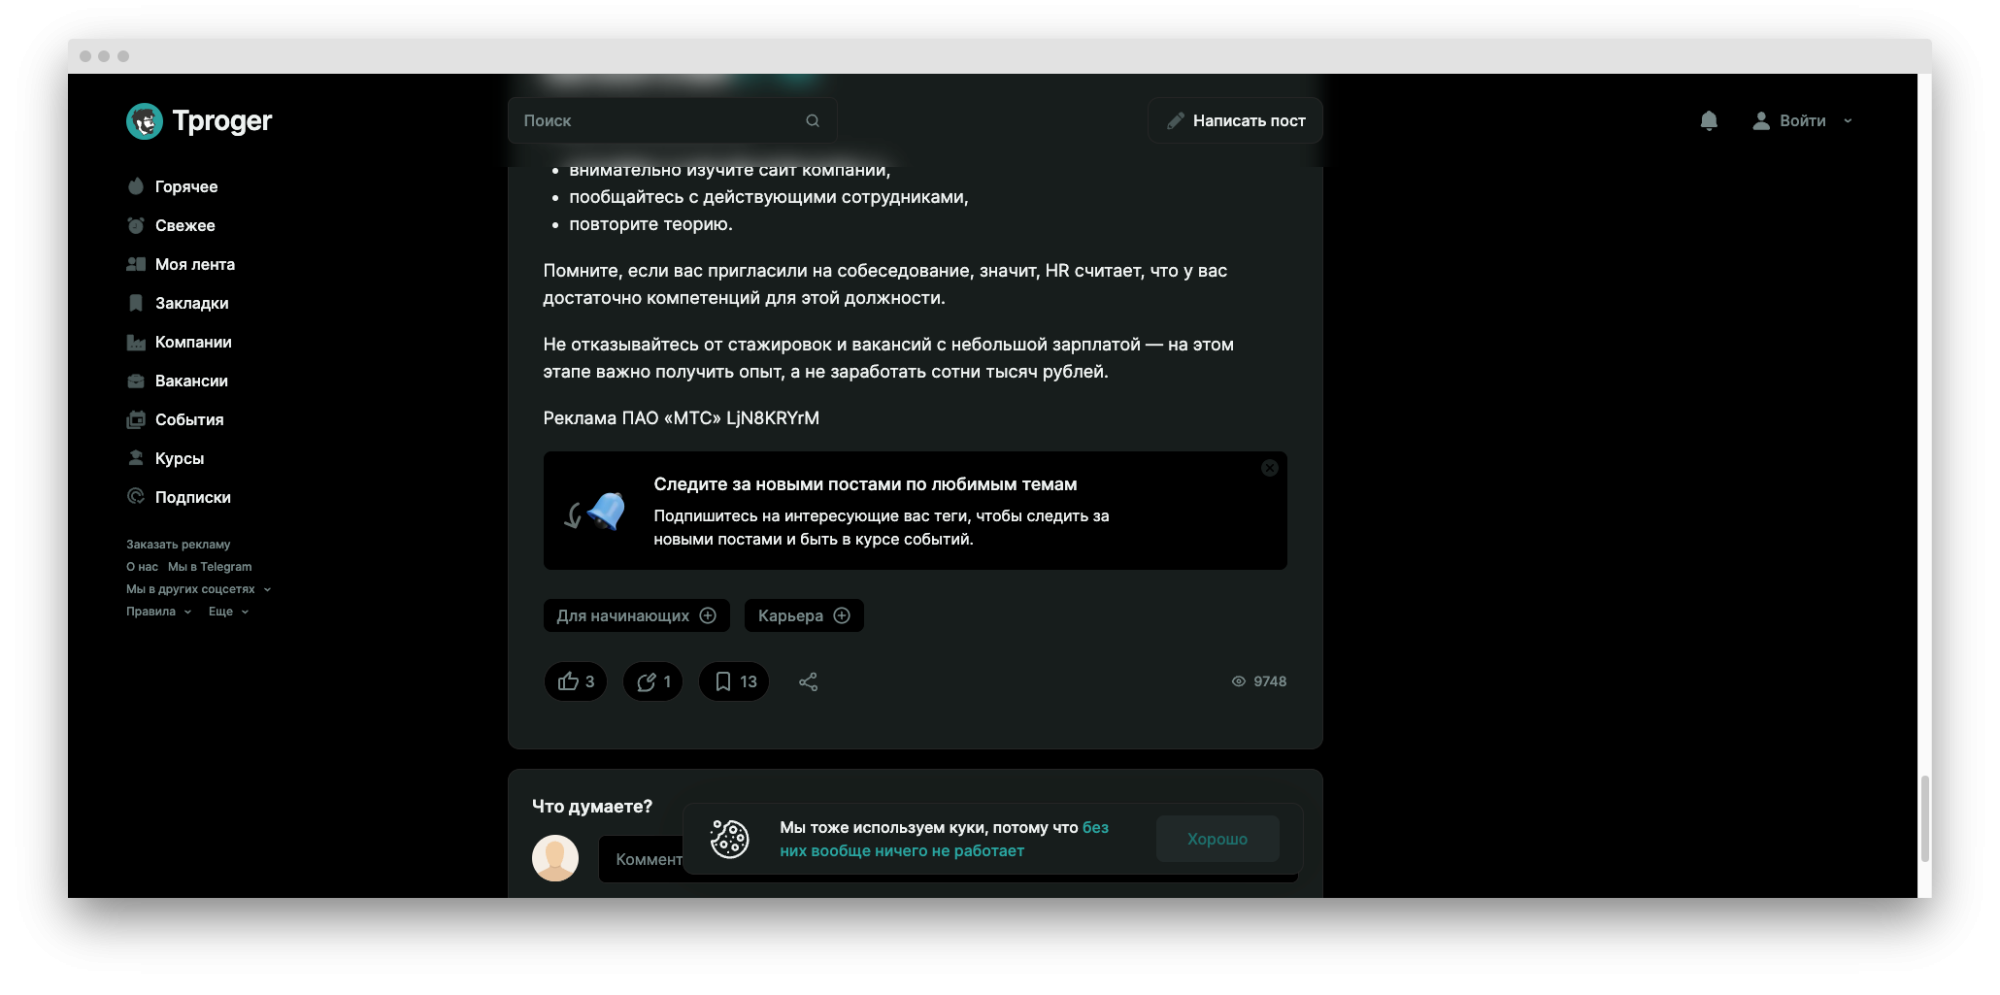This screenshot has width=2000, height=995.
Task: Select Курсы in the sidebar
Action: click(x=179, y=458)
